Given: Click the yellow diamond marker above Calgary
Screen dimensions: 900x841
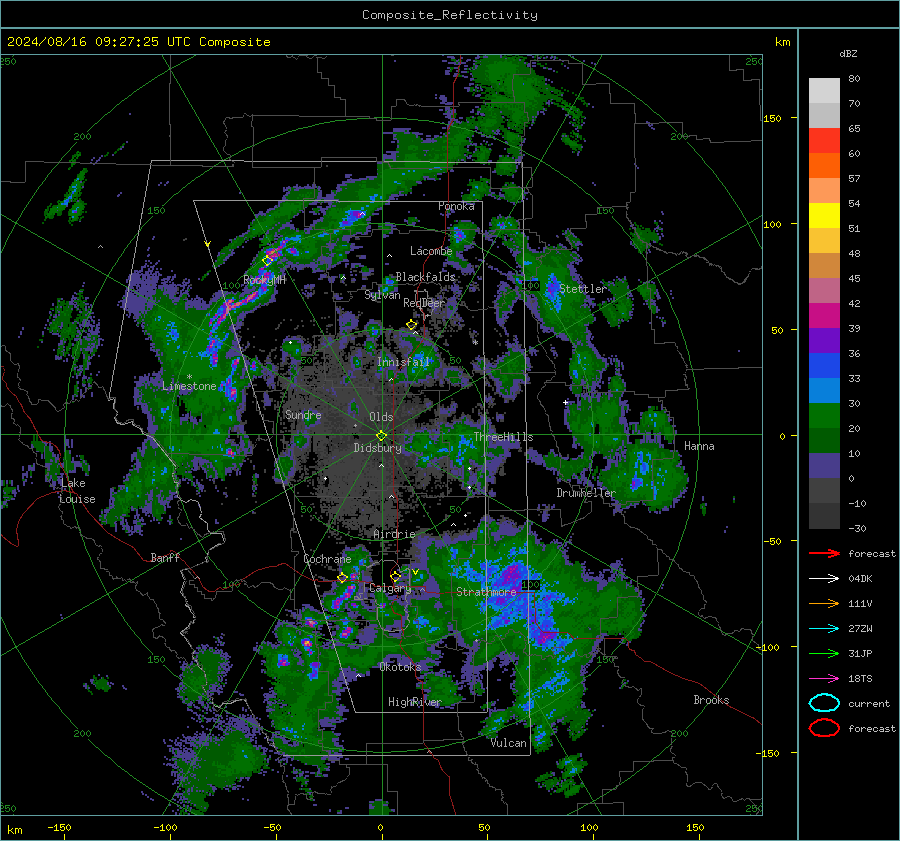Looking at the screenshot, I should [395, 576].
